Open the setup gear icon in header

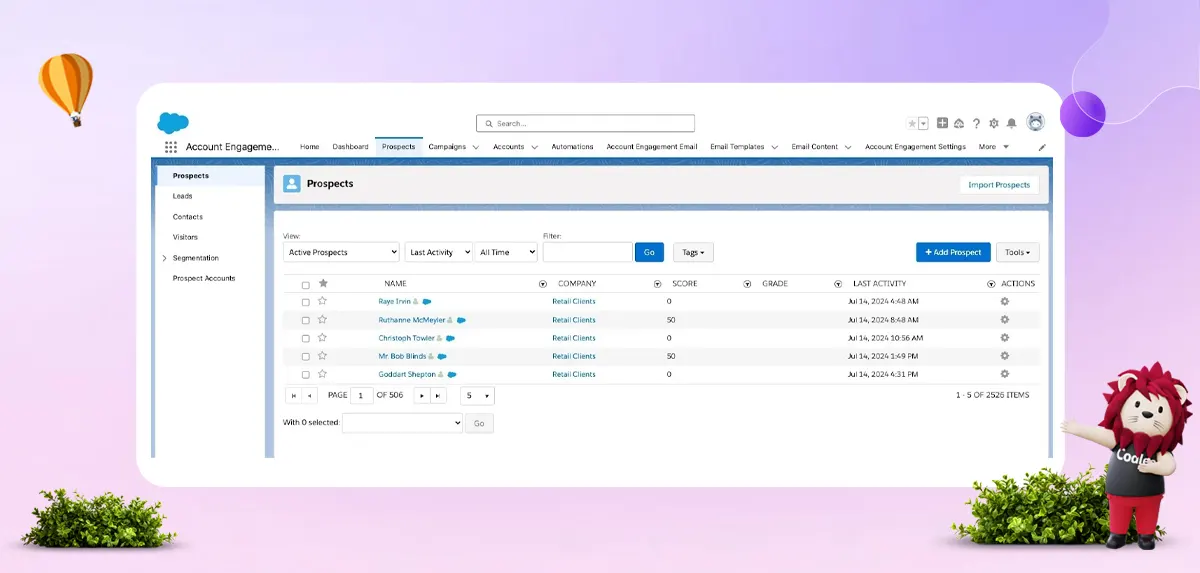coord(993,123)
